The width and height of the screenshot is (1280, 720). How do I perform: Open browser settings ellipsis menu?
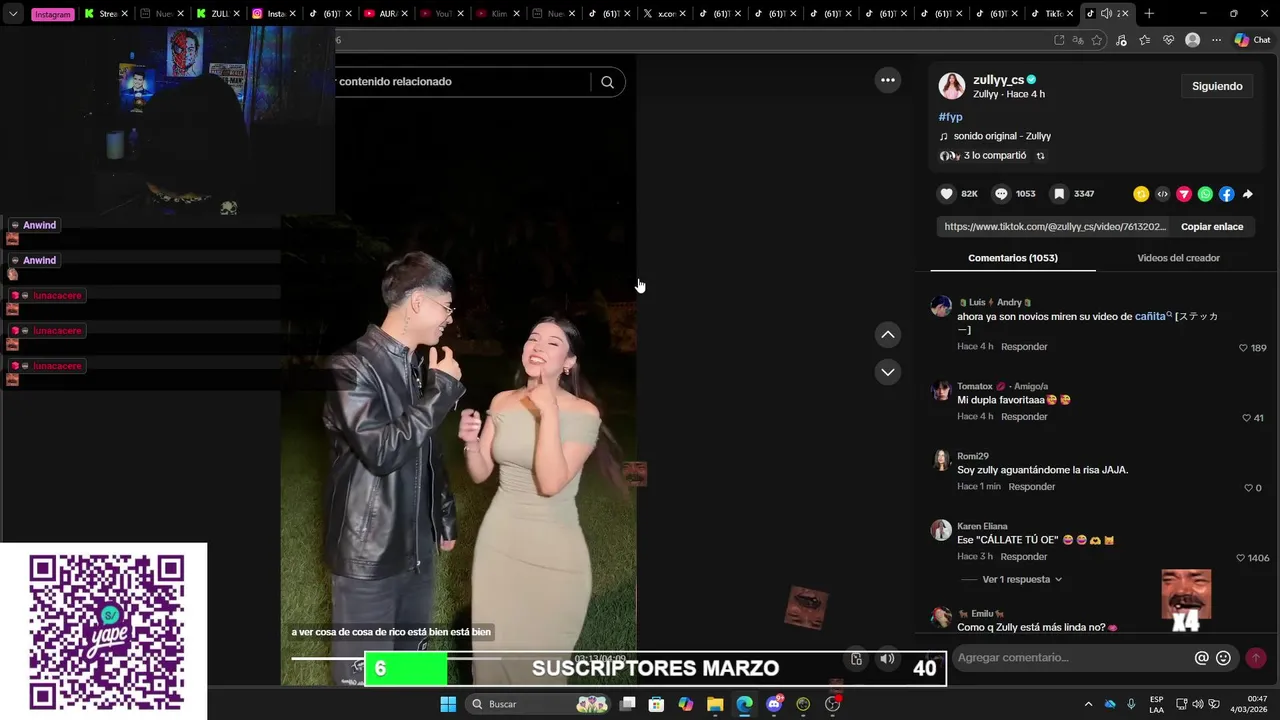[1216, 40]
